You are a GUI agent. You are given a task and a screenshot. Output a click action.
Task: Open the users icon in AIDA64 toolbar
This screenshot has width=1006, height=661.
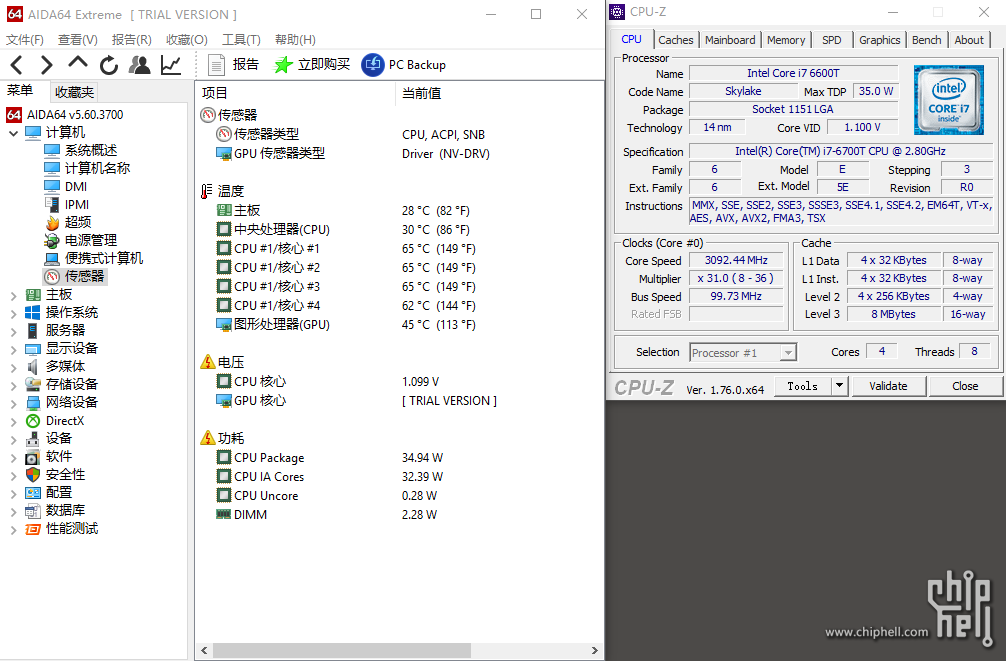(x=139, y=65)
